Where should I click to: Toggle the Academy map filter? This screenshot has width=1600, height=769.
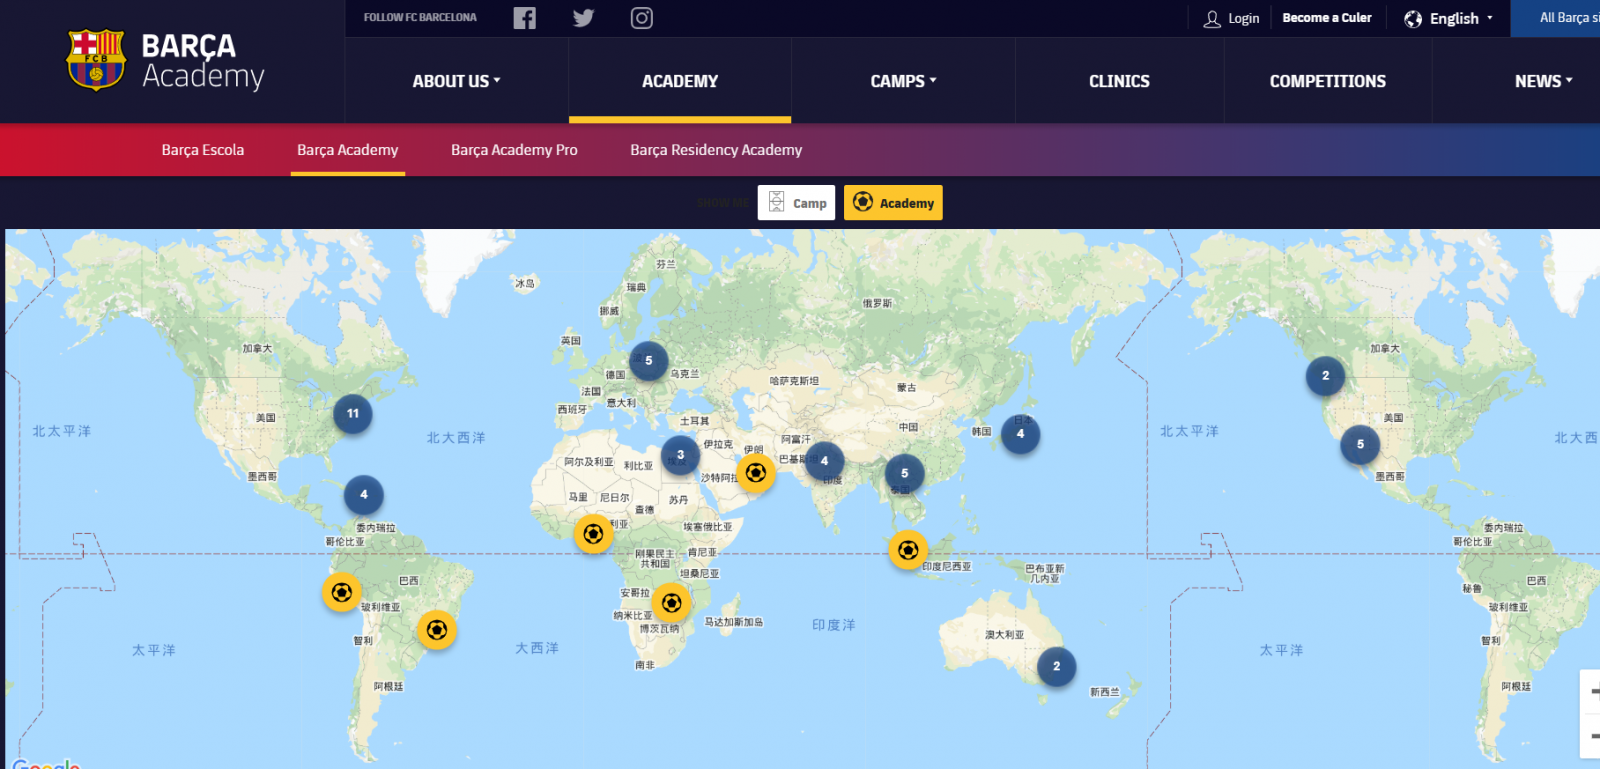(893, 203)
